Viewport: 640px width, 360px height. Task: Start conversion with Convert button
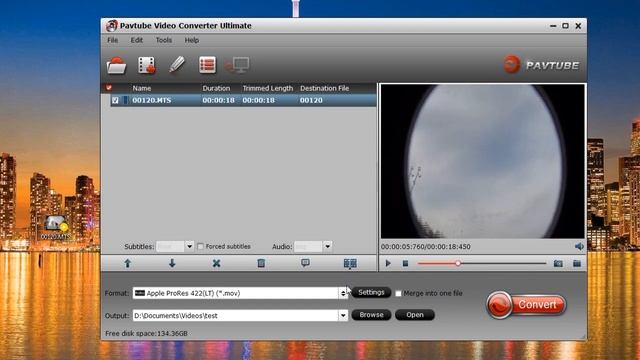[x=527, y=305]
